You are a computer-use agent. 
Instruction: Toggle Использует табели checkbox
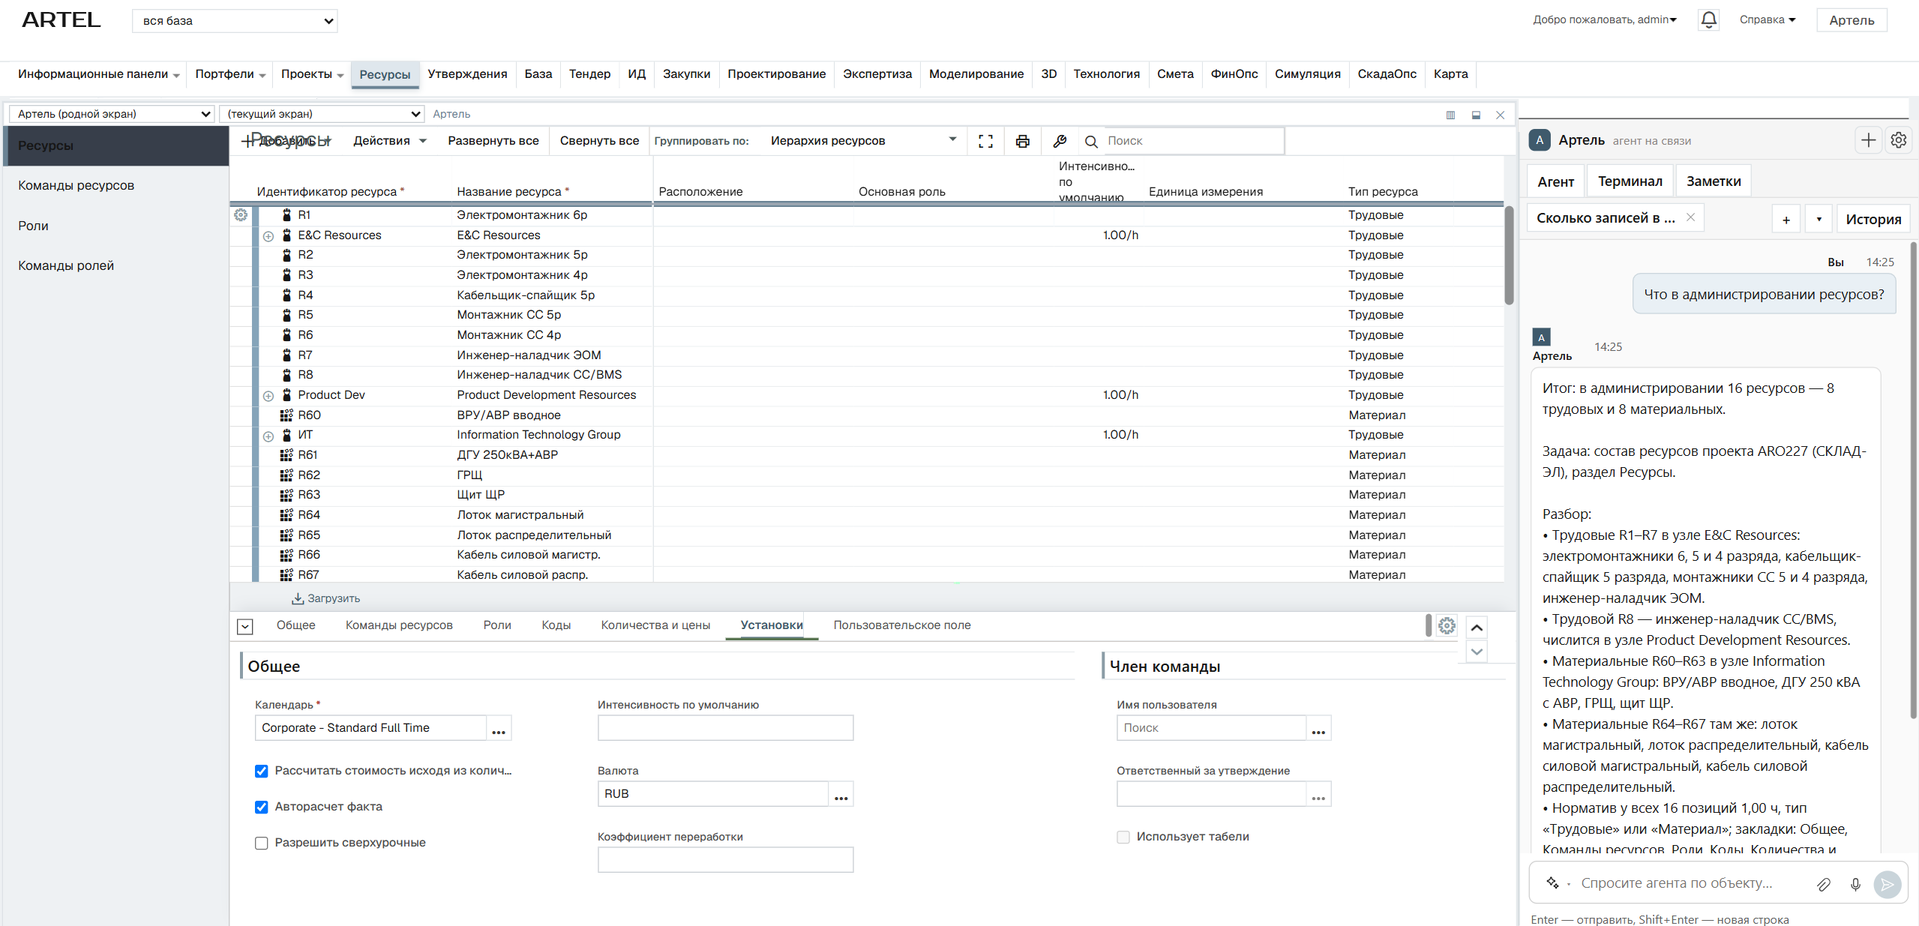click(x=1123, y=837)
